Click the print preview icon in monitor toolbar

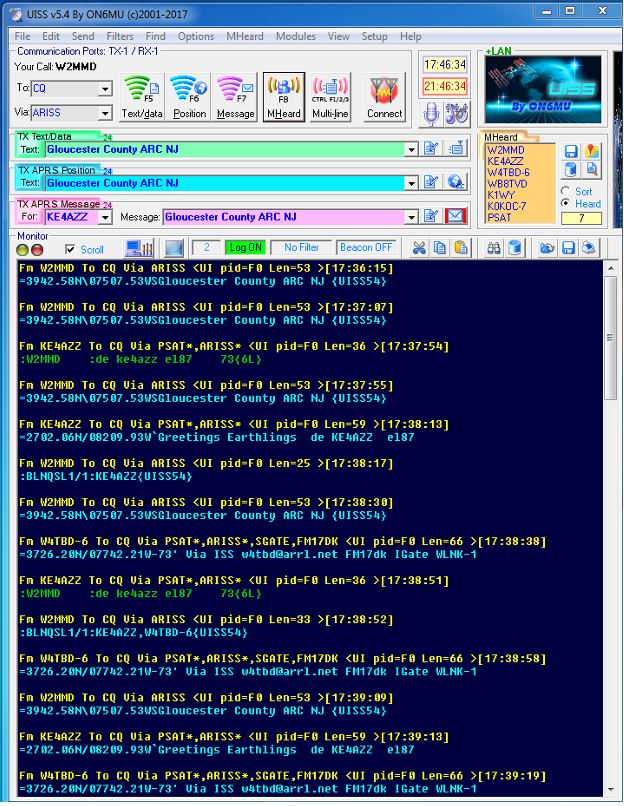click(x=589, y=248)
